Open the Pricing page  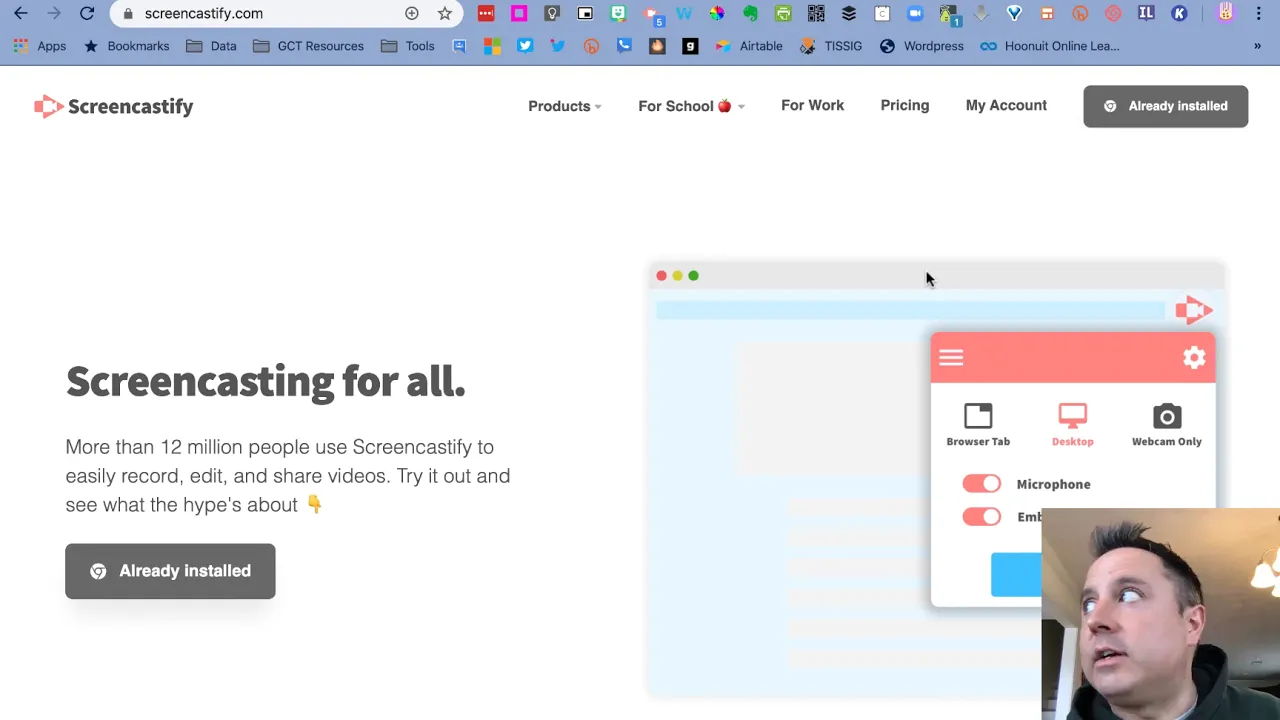(x=905, y=105)
